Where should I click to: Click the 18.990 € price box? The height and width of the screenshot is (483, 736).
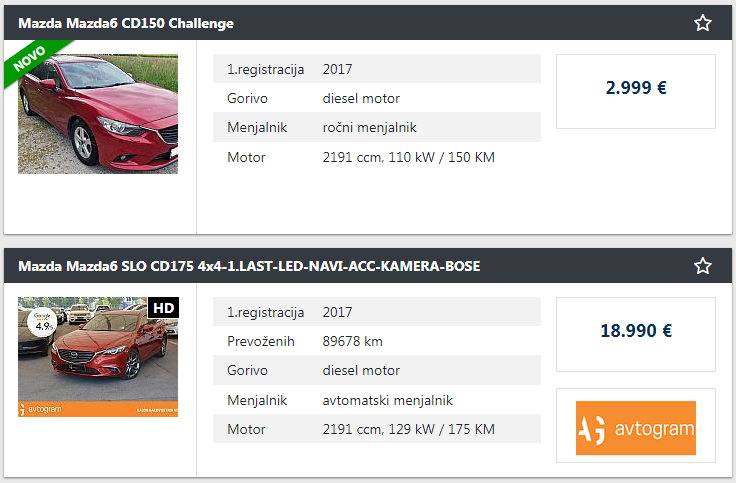(x=636, y=334)
